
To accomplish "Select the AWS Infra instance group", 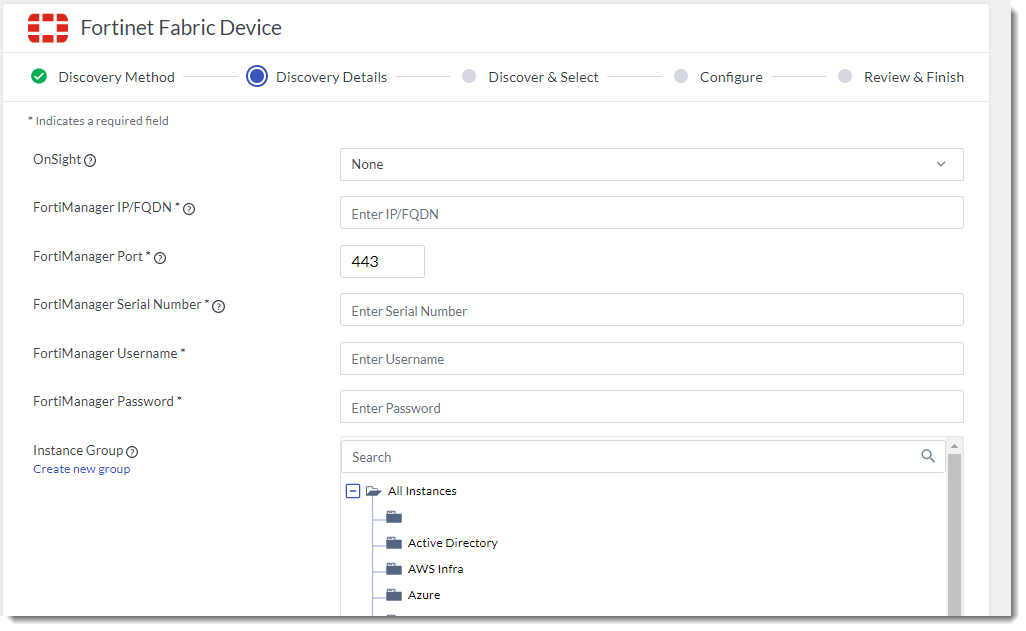I will 434,568.
